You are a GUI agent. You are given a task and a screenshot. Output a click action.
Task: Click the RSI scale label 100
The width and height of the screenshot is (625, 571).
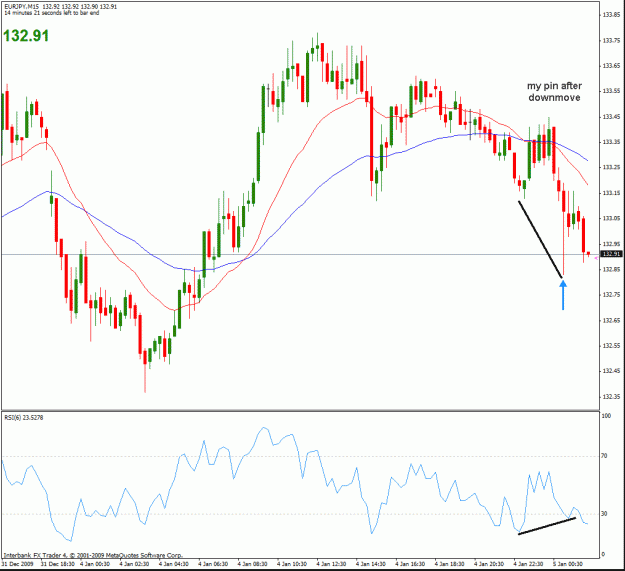tap(606, 416)
